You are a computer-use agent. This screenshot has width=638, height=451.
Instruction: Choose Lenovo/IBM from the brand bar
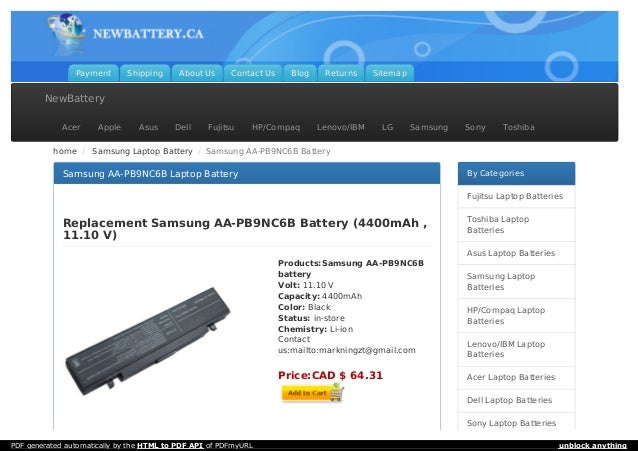tap(341, 127)
